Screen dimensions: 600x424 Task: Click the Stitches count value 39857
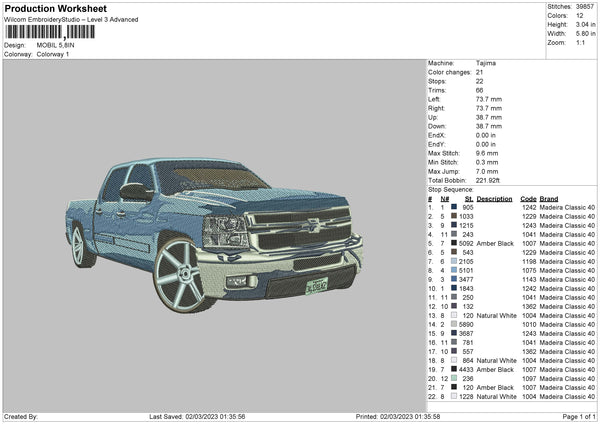pos(585,7)
